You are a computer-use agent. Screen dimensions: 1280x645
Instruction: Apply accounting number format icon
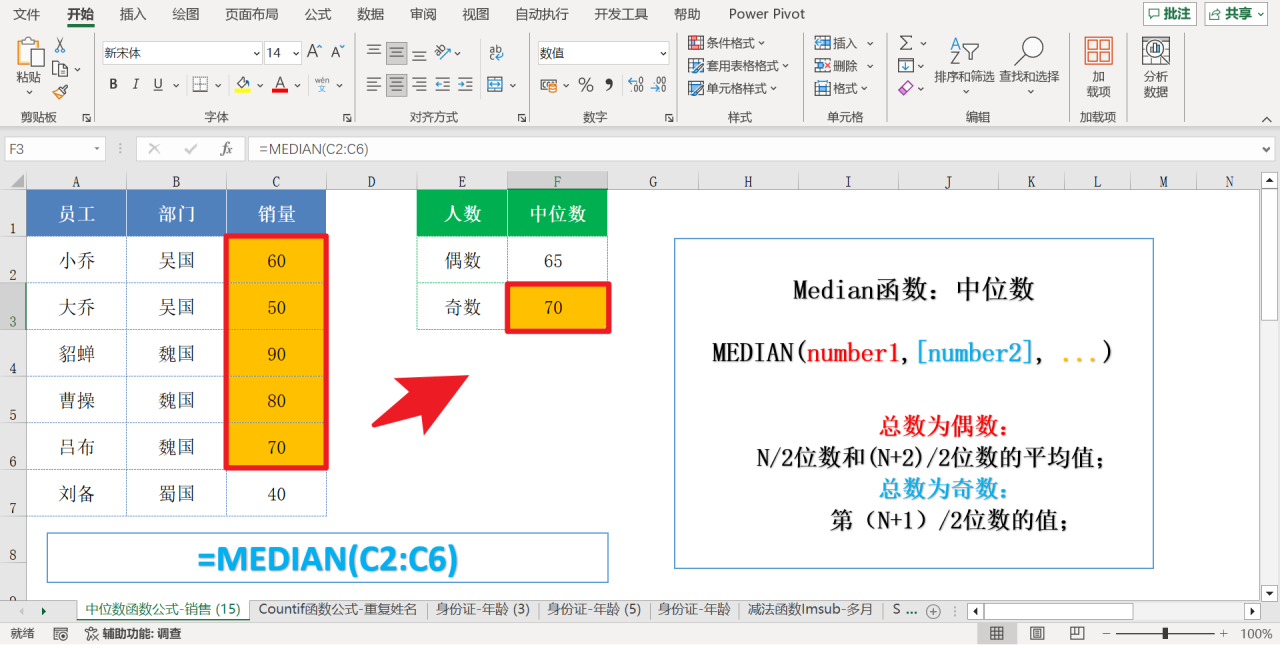550,85
